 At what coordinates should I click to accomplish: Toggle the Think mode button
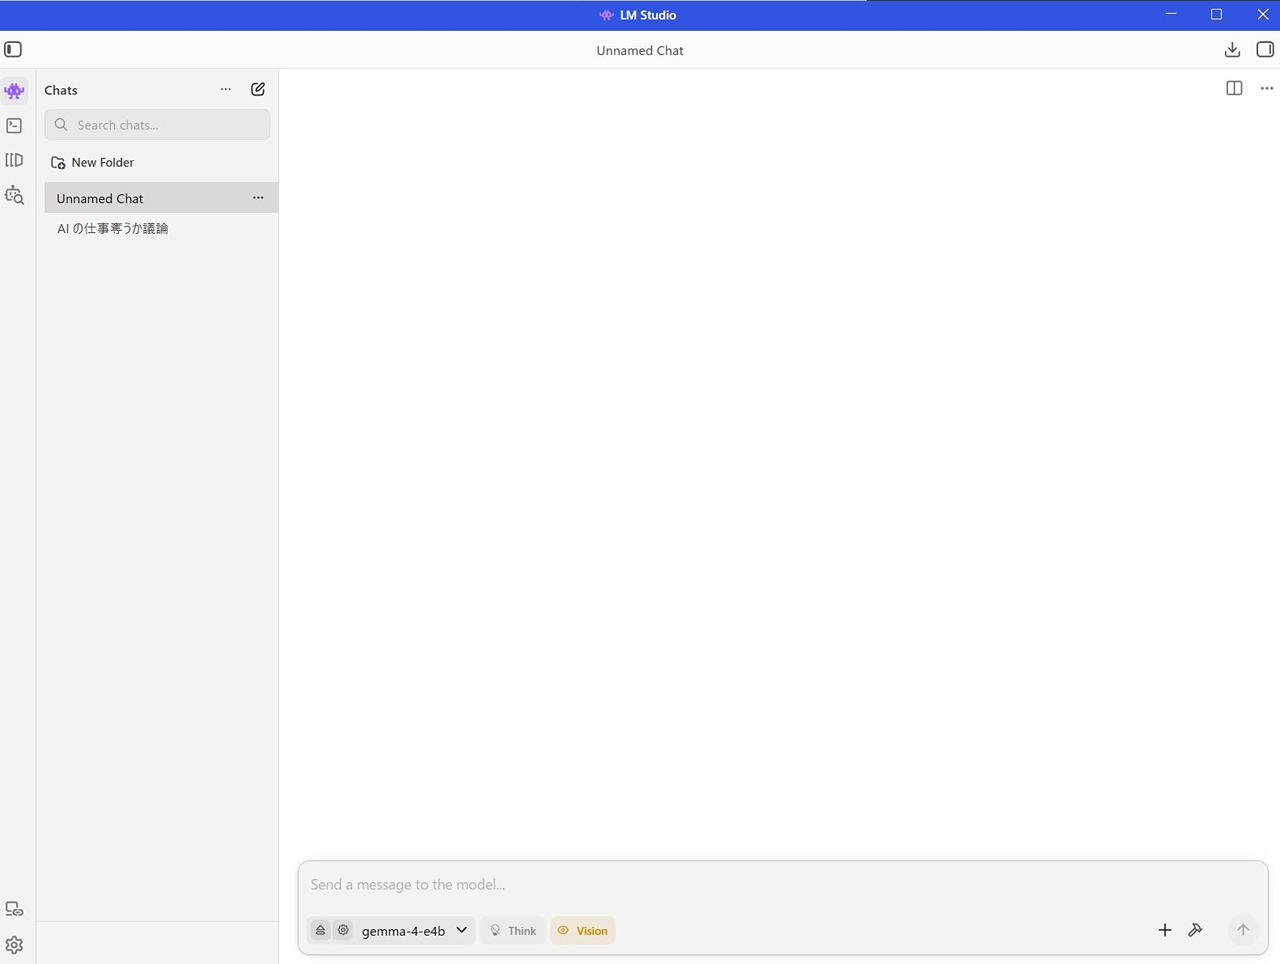pyautogui.click(x=512, y=930)
